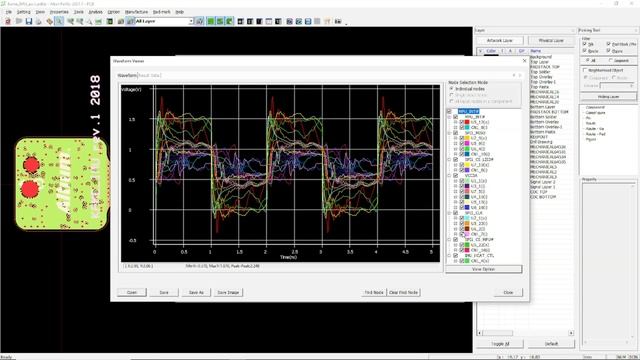Click magenta color swatch under SPI1_MOSI
Screen dimensions: 640x360
click(x=467, y=143)
